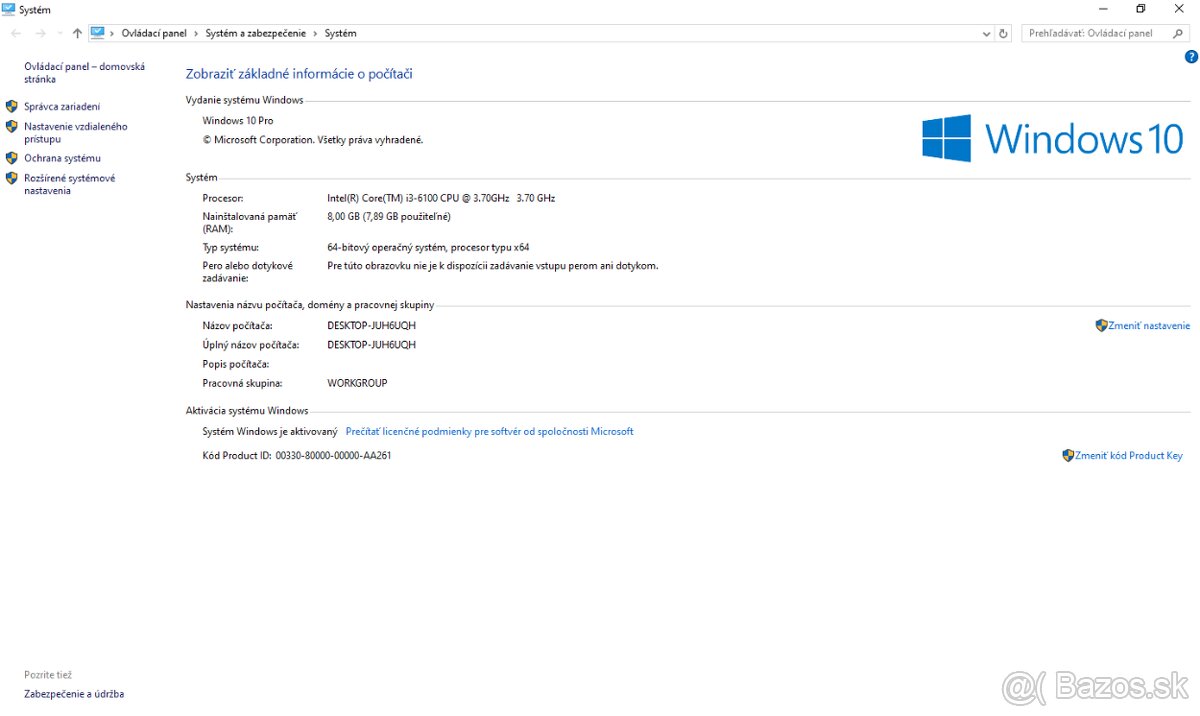This screenshot has width=1200, height=716.
Task: Open the Microsoft license terms link
Action: click(489, 432)
